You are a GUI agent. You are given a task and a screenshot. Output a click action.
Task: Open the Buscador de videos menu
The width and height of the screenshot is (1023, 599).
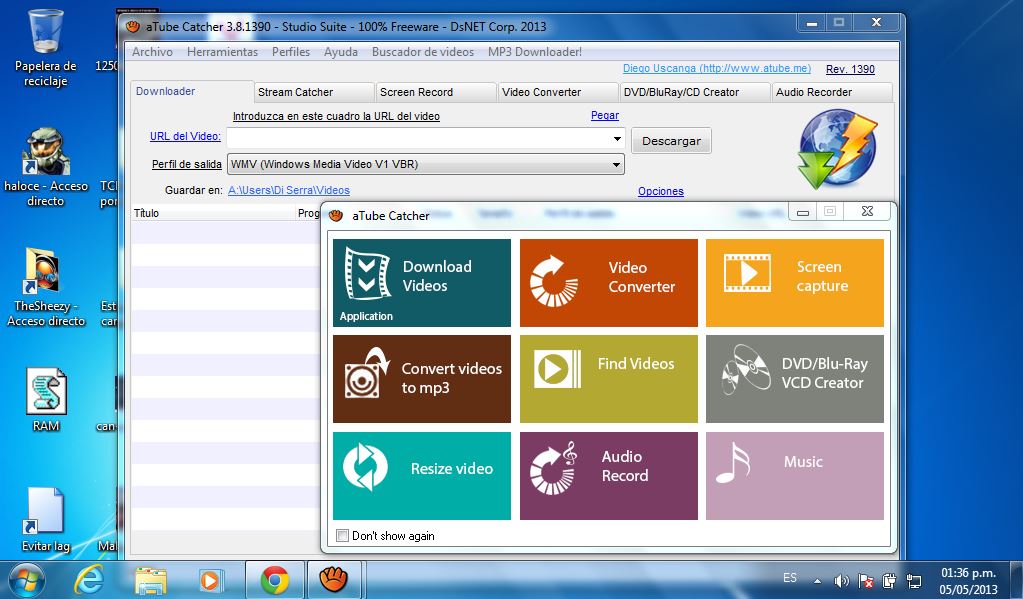tap(423, 52)
